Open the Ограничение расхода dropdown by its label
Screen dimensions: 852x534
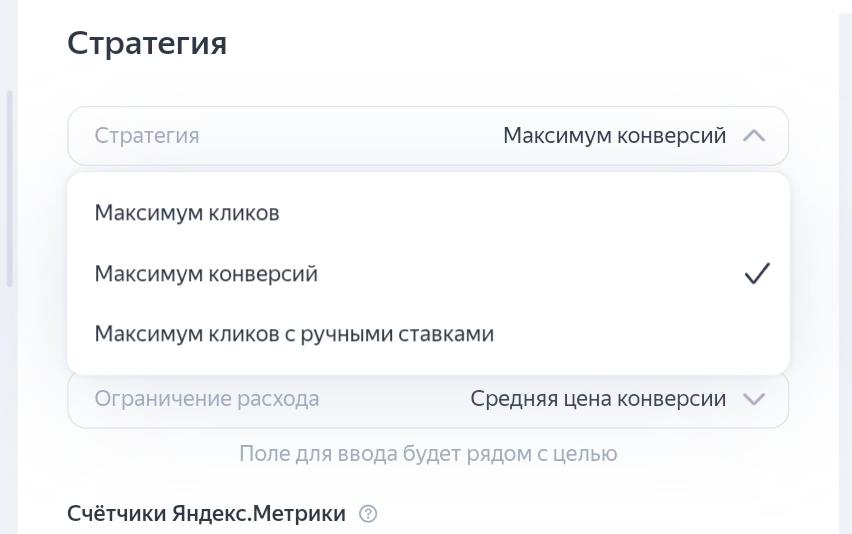tap(206, 399)
